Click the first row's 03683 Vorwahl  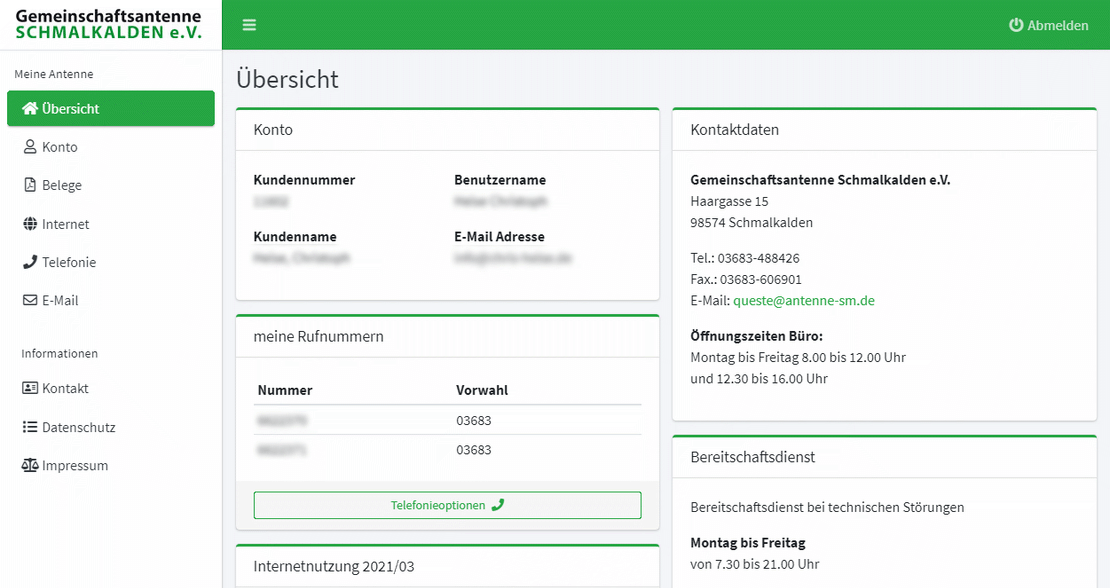[x=474, y=420]
